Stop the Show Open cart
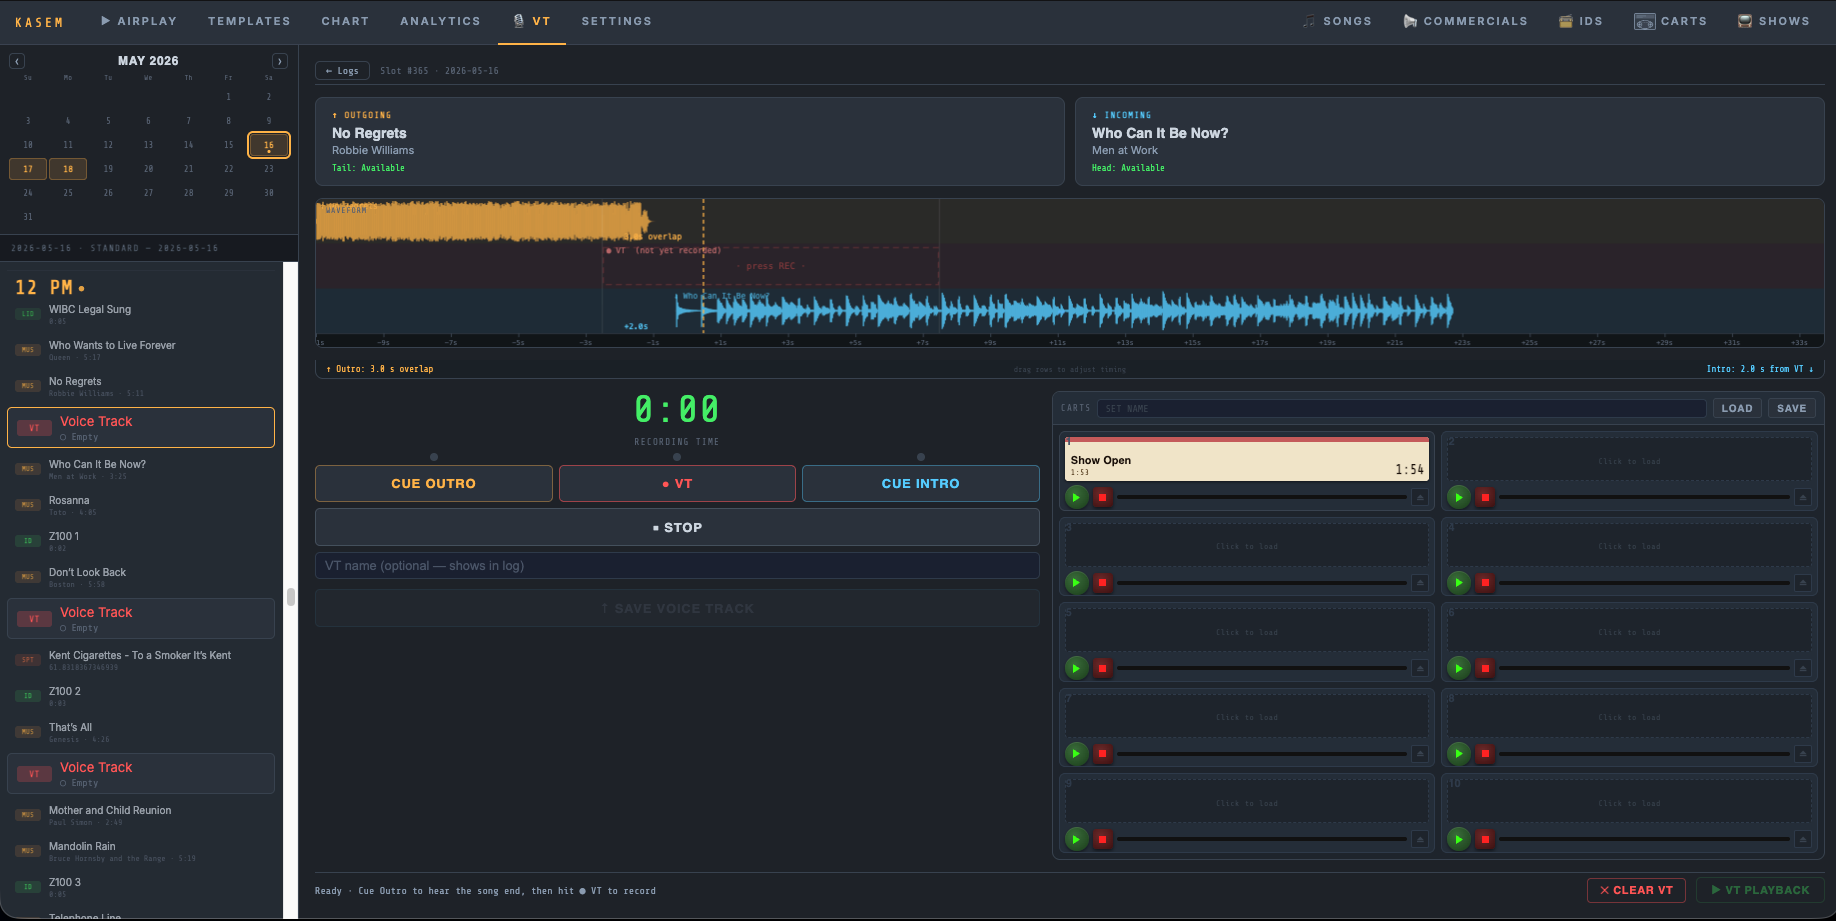This screenshot has height=921, width=1836. coord(1102,497)
